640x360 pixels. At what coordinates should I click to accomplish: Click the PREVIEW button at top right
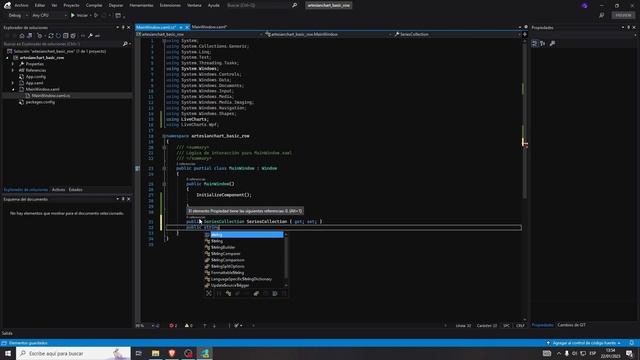(623, 15)
